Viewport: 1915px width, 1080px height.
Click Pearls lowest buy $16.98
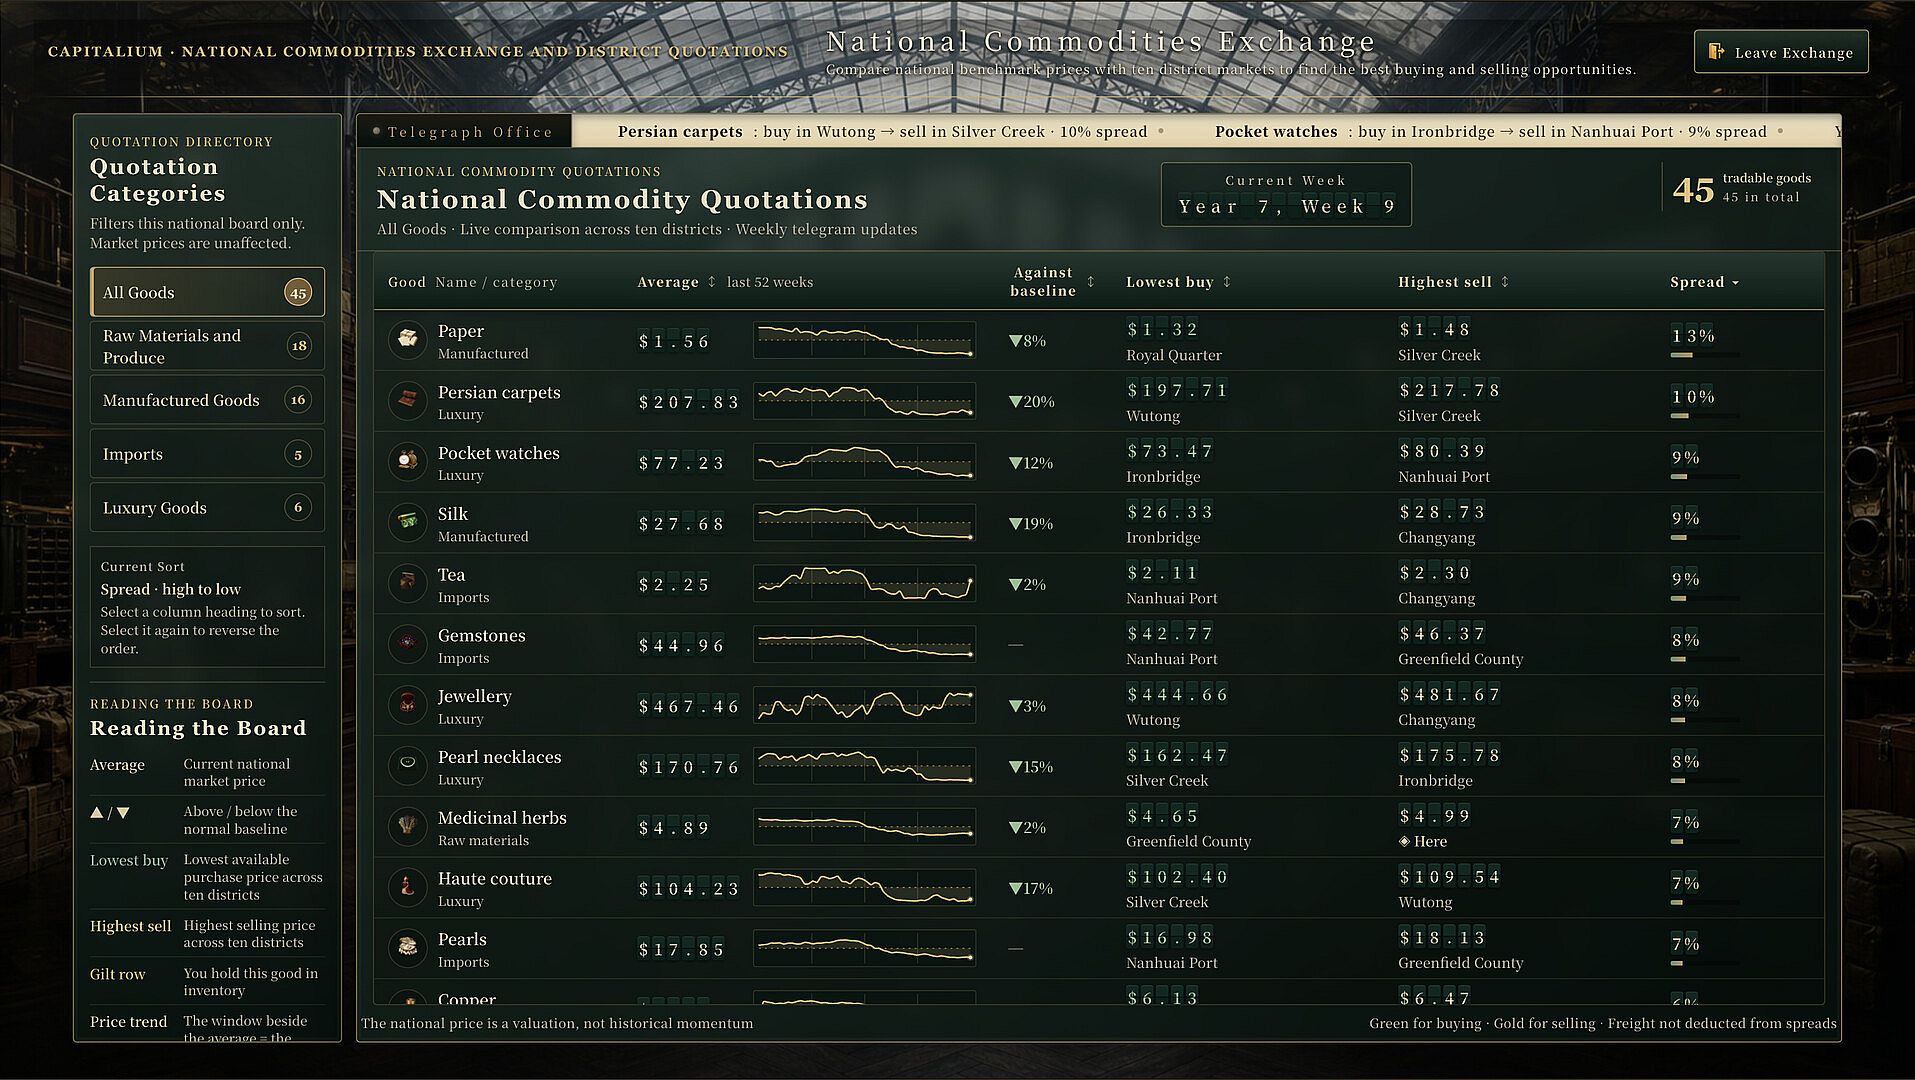tap(1170, 937)
